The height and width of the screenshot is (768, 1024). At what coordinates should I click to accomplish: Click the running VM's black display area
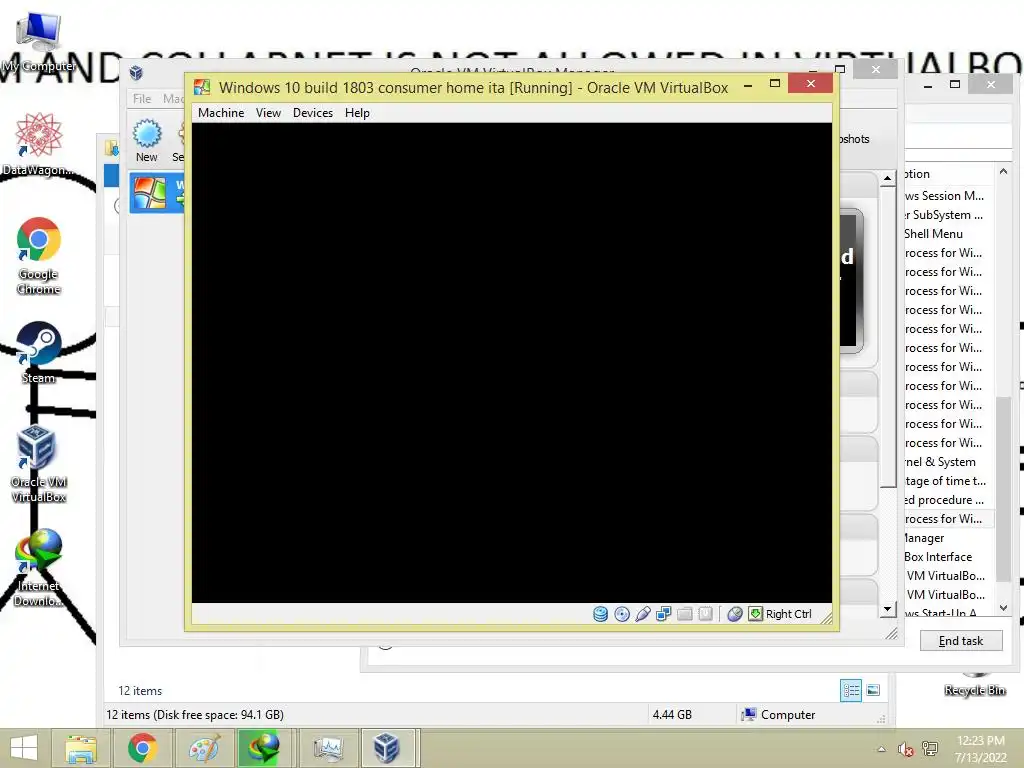[x=511, y=362]
